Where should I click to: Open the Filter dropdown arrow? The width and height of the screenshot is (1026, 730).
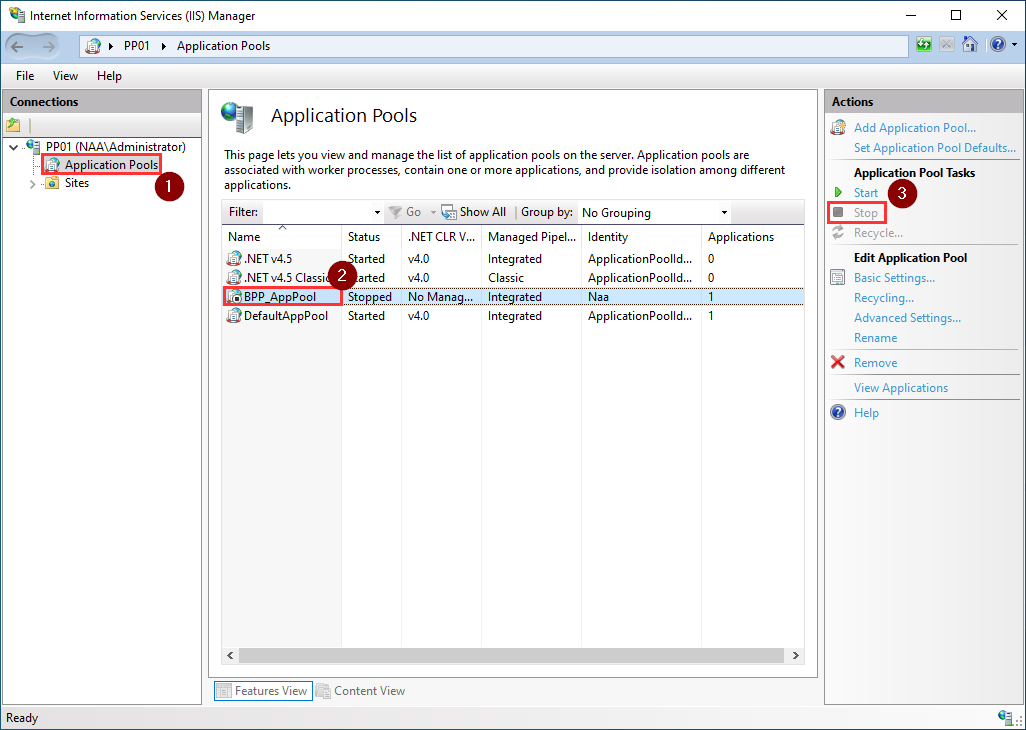tap(377, 213)
